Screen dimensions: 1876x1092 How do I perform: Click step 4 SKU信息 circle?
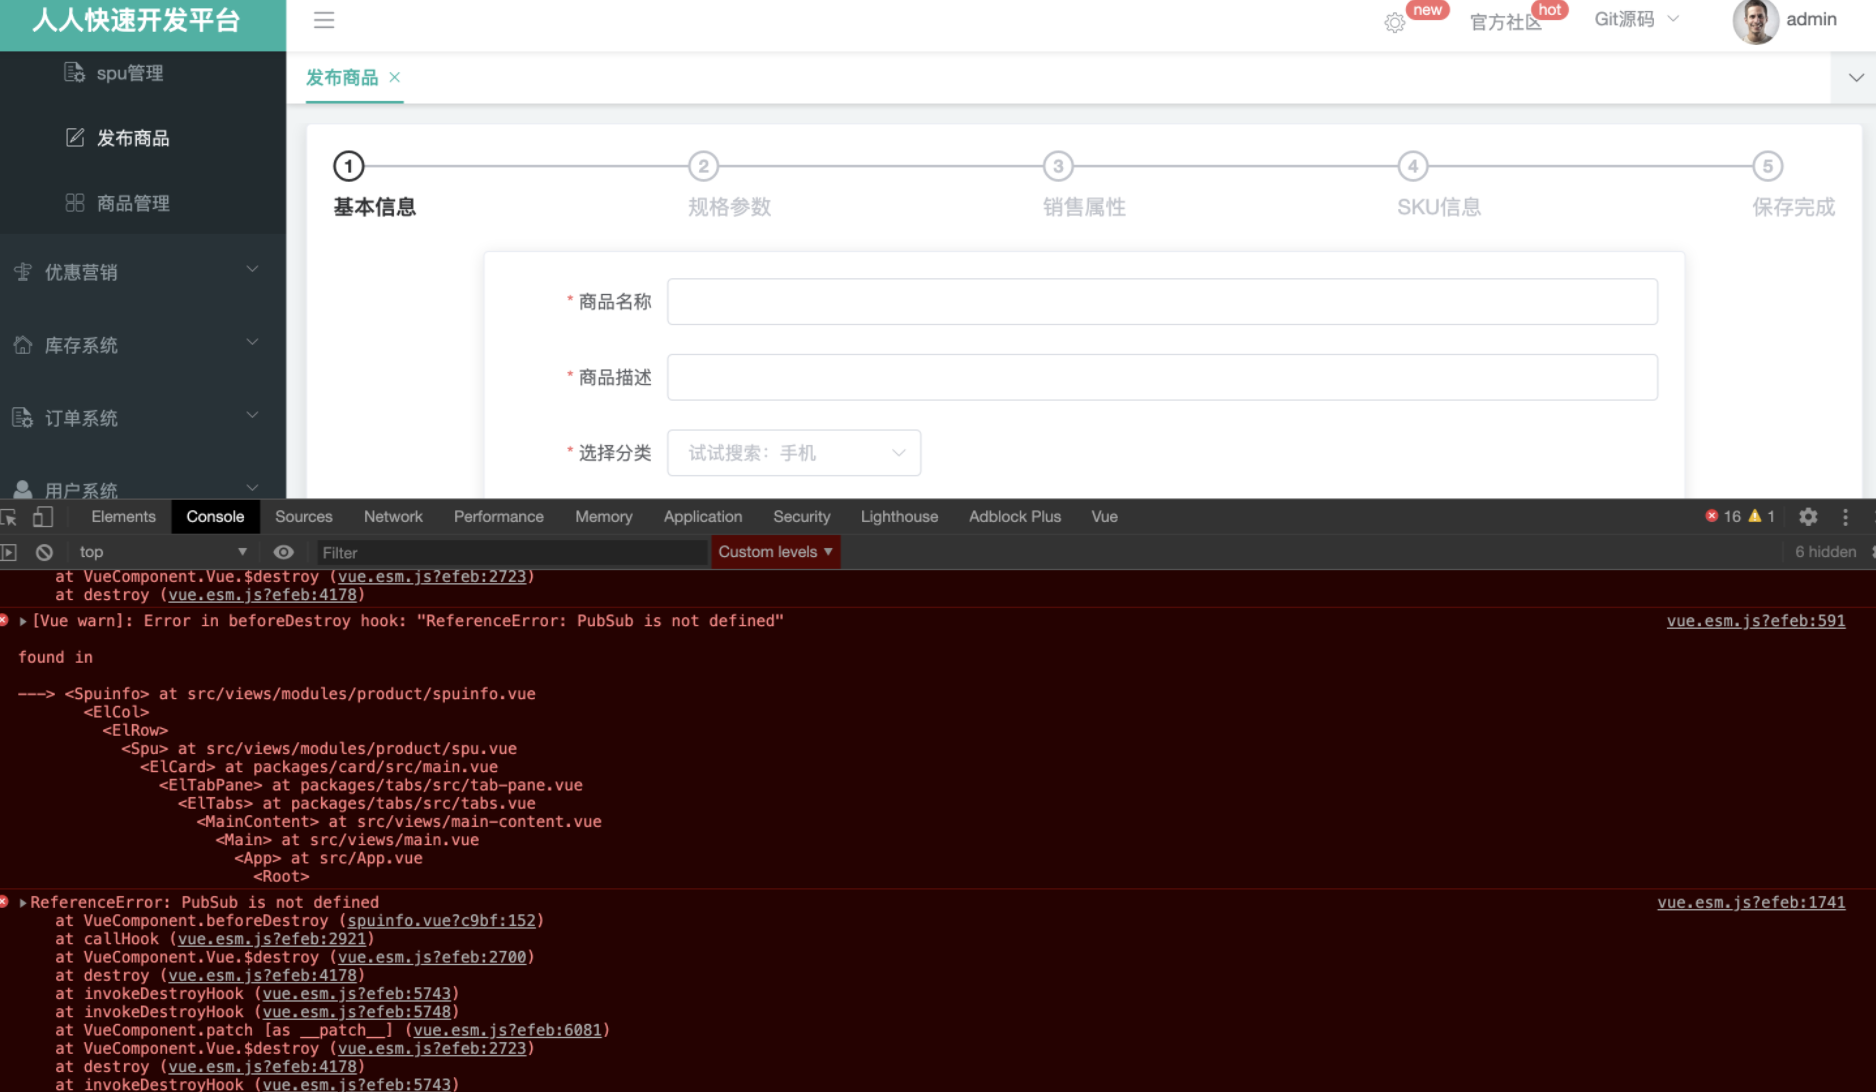[1413, 166]
